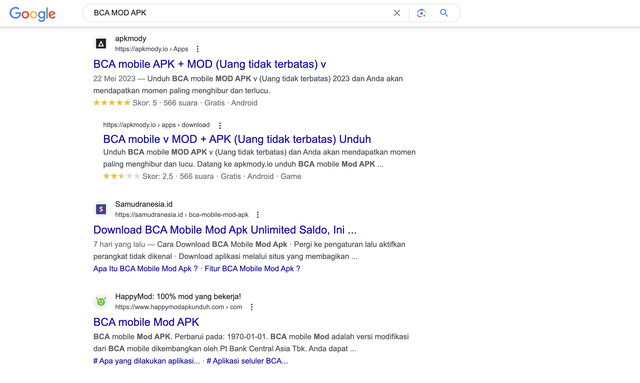
Task: Click the apkmody site name text
Action: 131,38
